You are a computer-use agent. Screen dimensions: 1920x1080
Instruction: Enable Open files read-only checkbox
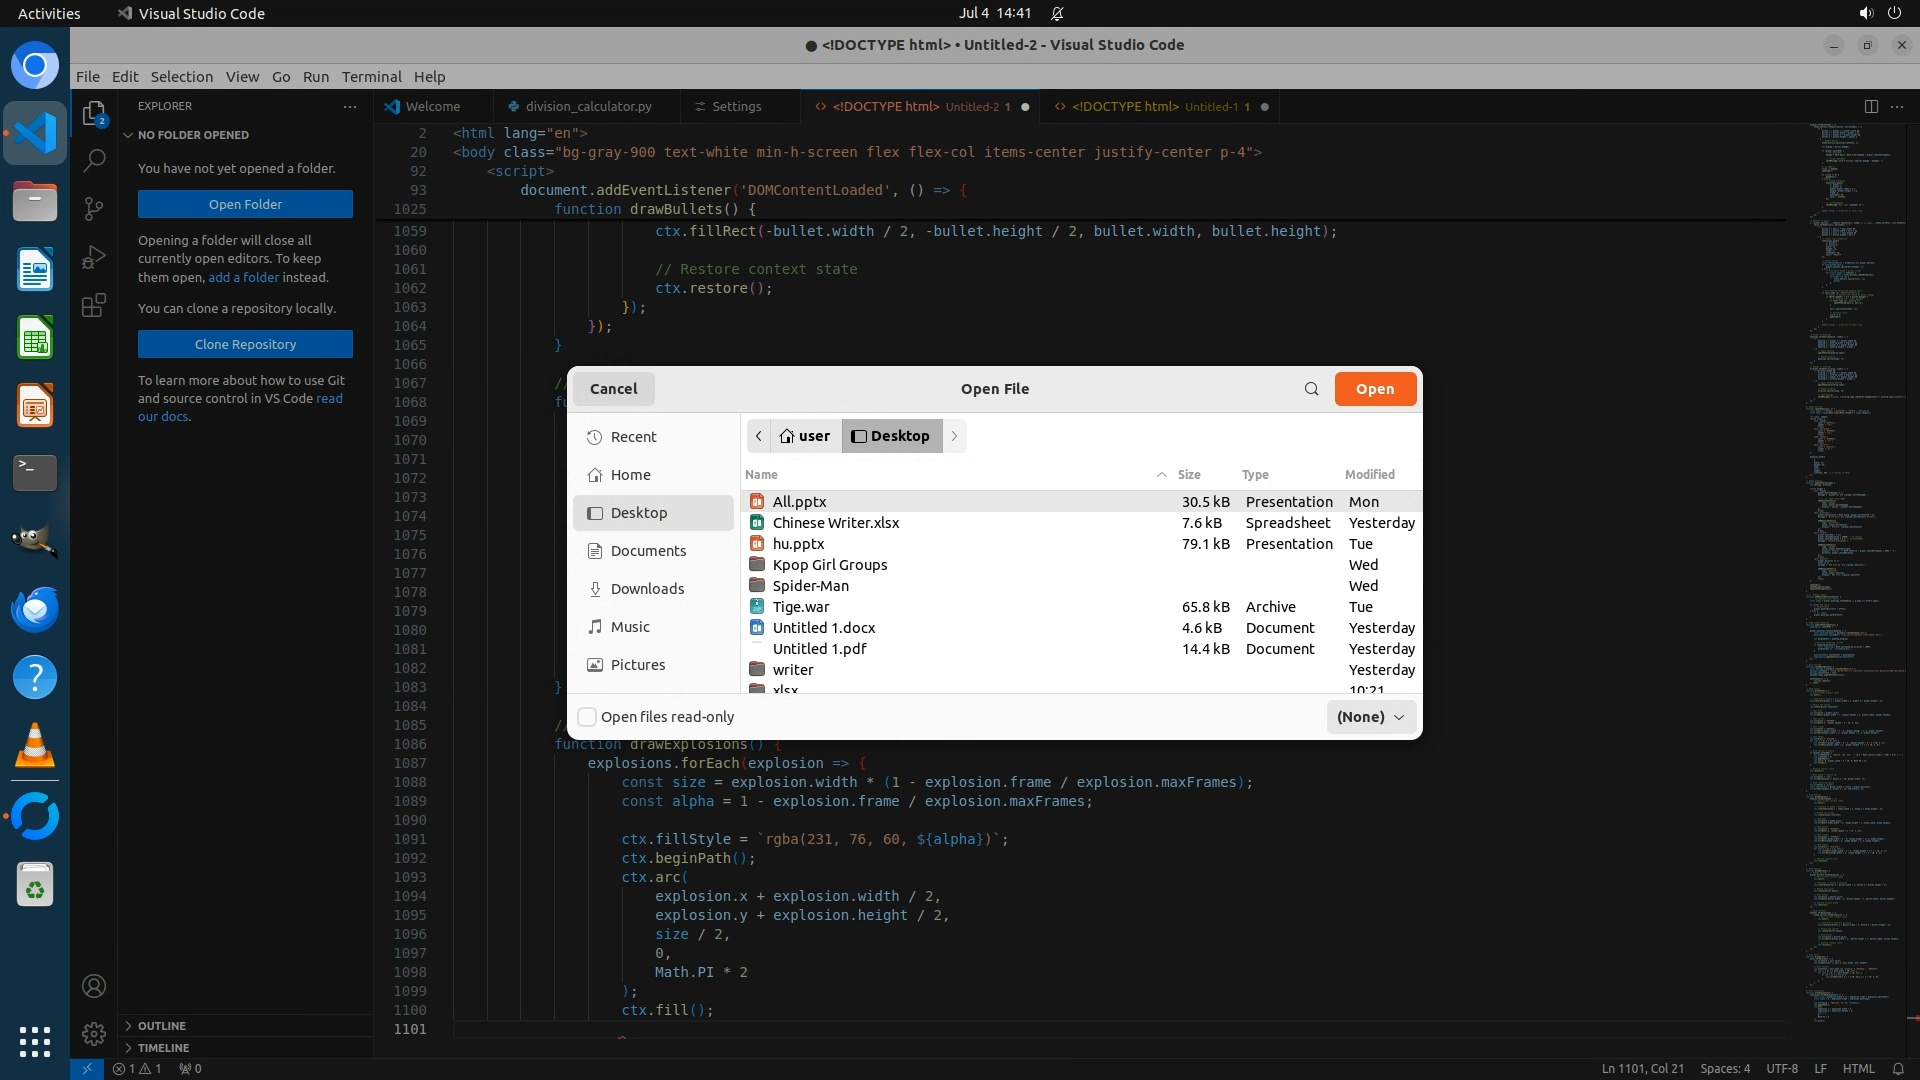coord(588,717)
